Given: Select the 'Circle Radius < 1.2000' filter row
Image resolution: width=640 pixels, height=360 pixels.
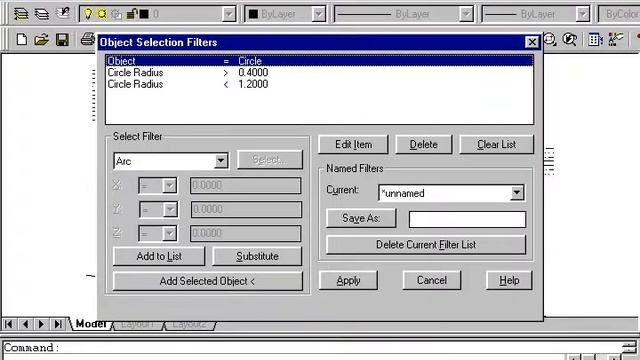Looking at the screenshot, I should click(319, 84).
